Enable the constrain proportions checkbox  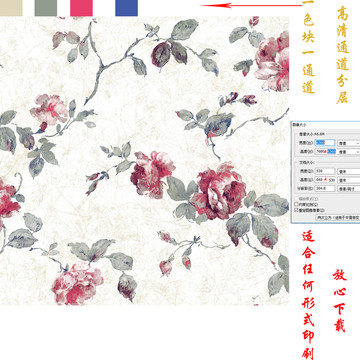point(296,204)
